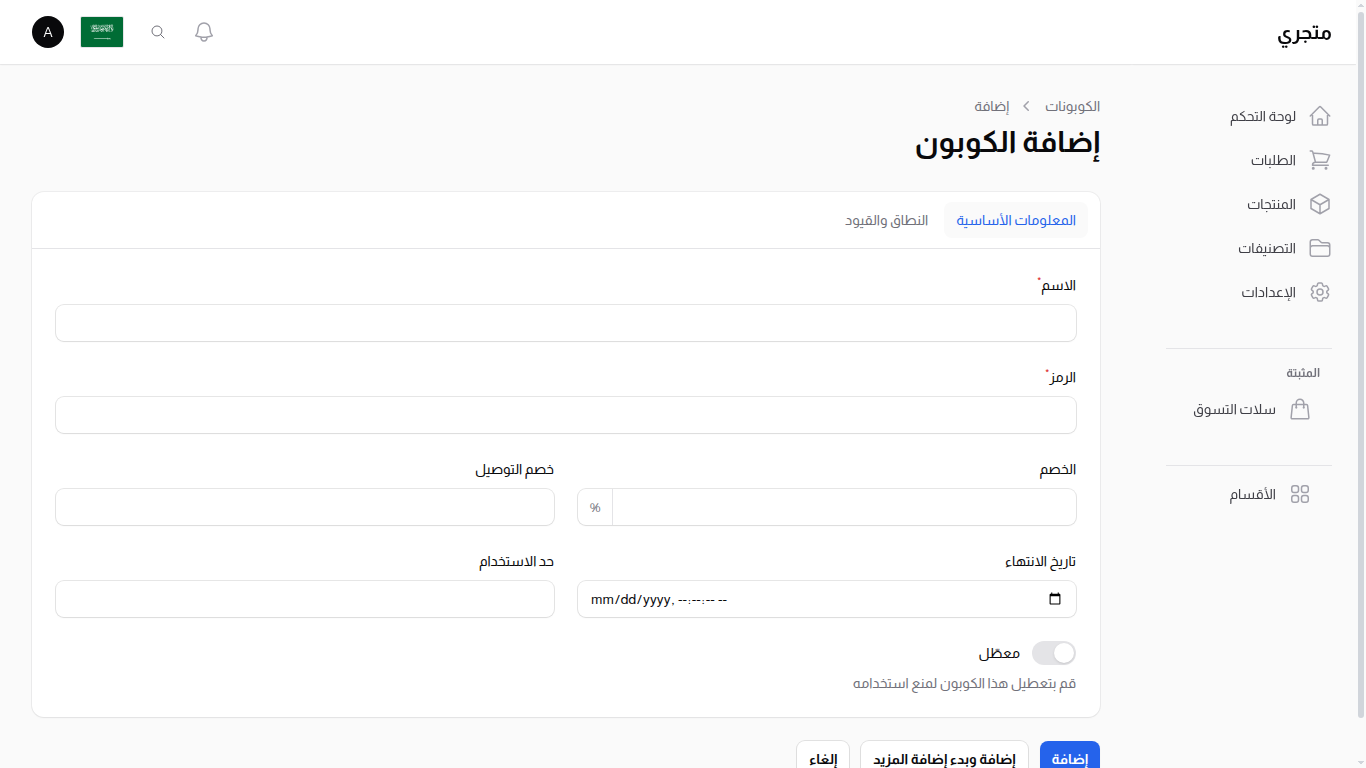Screen dimensions: 1366x768
Task: Select the الأقسام grid icon
Action: pyautogui.click(x=1300, y=493)
